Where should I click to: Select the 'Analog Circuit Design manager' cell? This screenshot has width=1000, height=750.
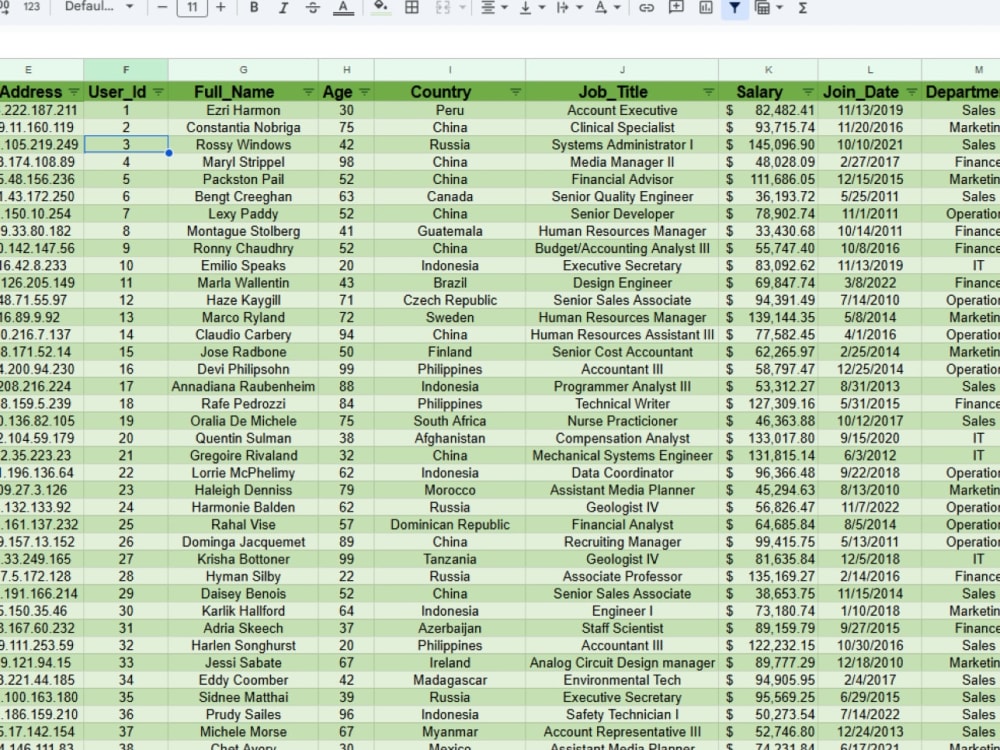622,663
